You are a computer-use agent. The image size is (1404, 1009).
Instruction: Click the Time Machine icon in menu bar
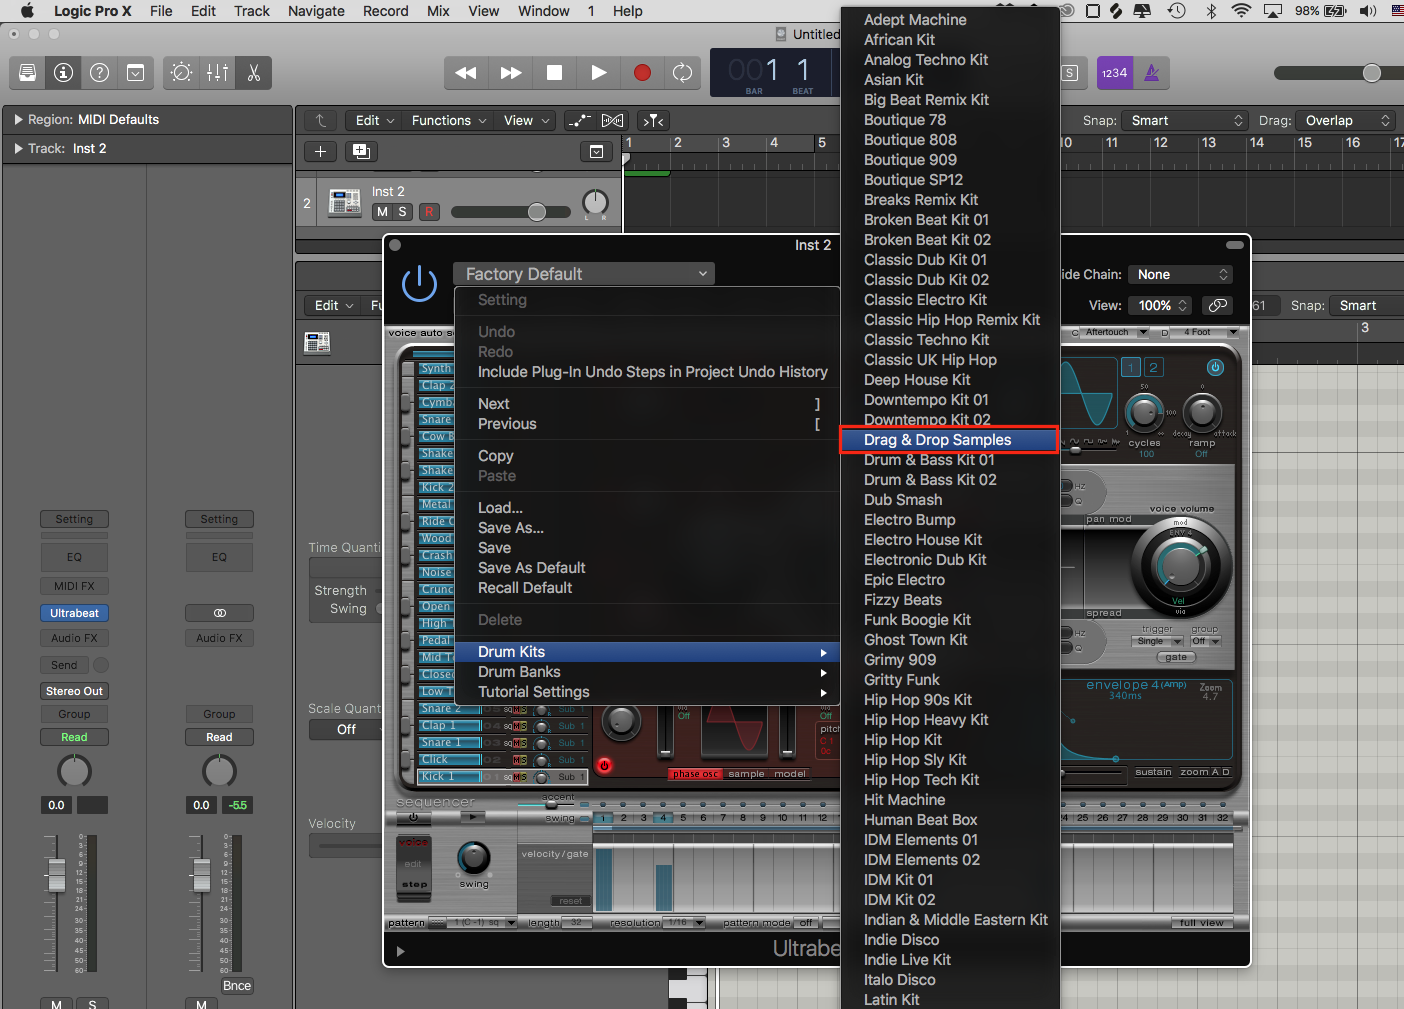[x=1177, y=11]
